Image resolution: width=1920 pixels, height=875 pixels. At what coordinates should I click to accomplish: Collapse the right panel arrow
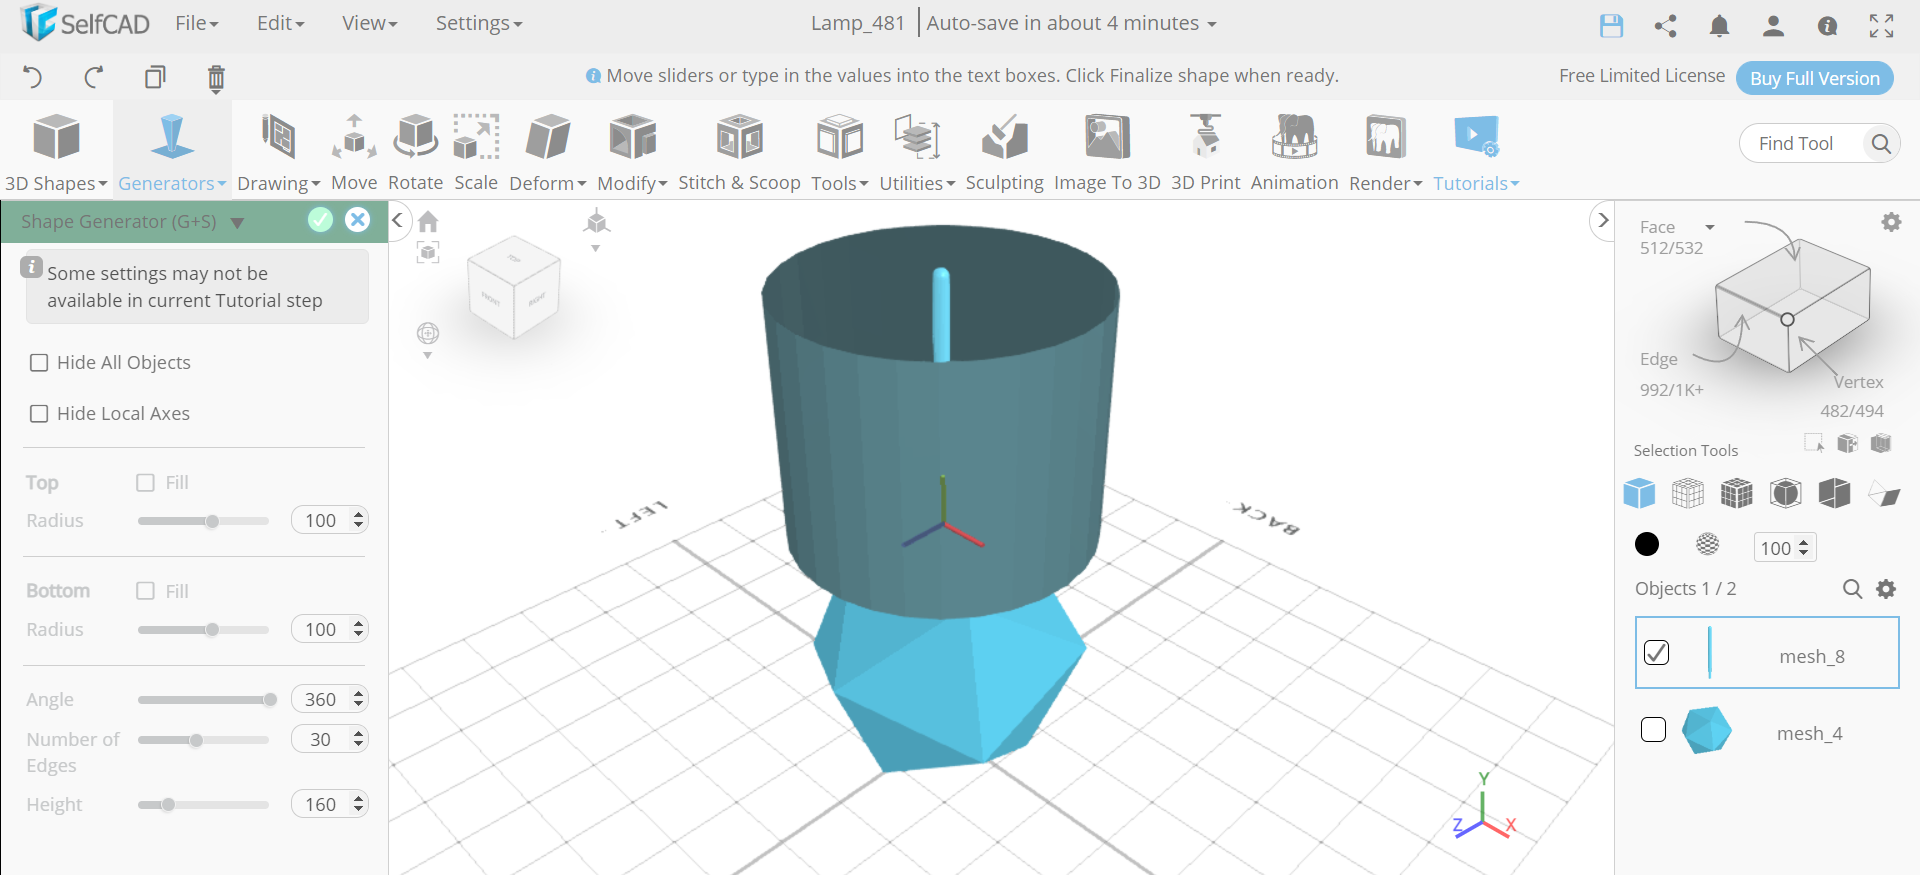click(x=1603, y=220)
